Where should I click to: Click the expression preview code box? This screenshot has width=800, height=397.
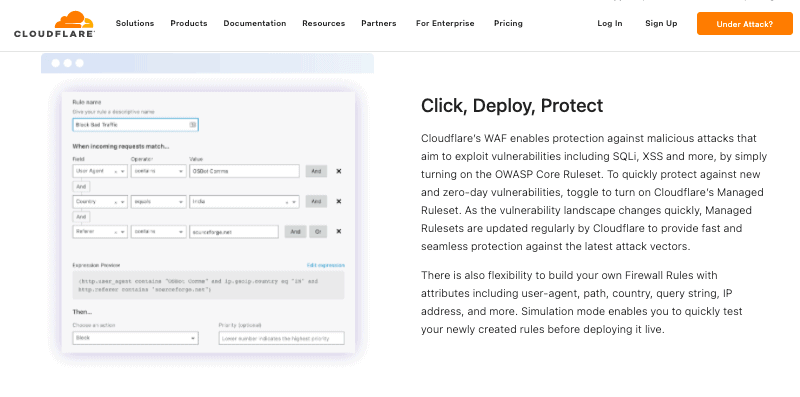pos(208,285)
